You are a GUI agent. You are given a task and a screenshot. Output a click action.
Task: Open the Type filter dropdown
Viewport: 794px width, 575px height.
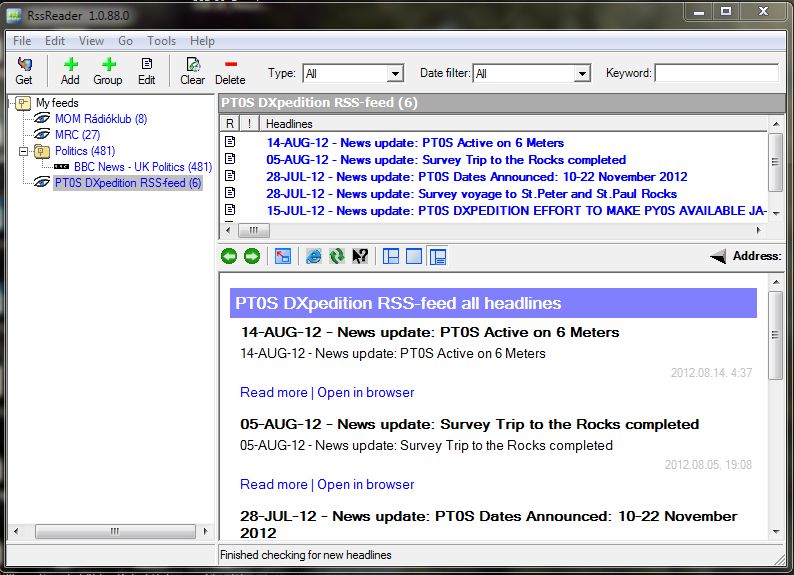click(395, 74)
